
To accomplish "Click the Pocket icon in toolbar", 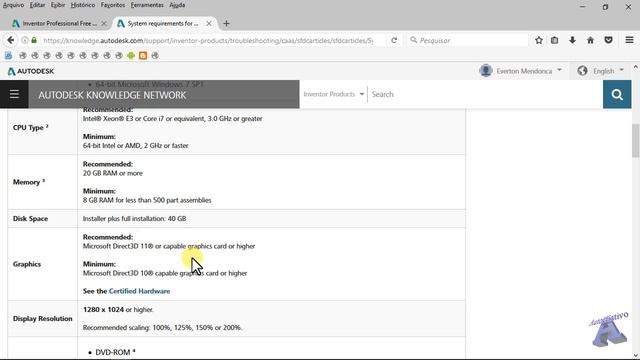I will pos(608,40).
